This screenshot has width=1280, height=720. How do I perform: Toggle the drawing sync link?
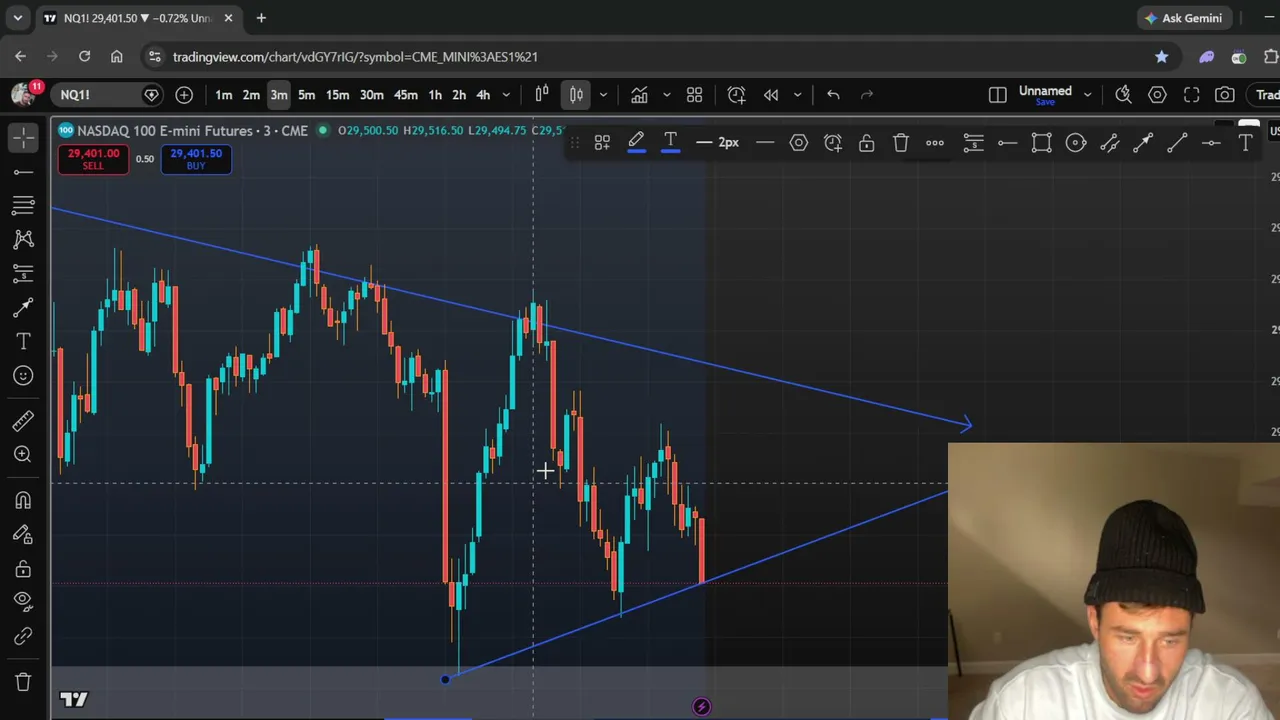tap(23, 636)
